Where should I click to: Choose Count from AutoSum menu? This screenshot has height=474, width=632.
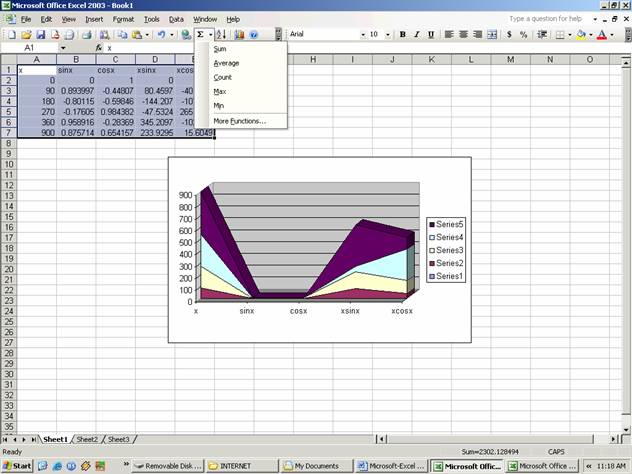(241, 77)
